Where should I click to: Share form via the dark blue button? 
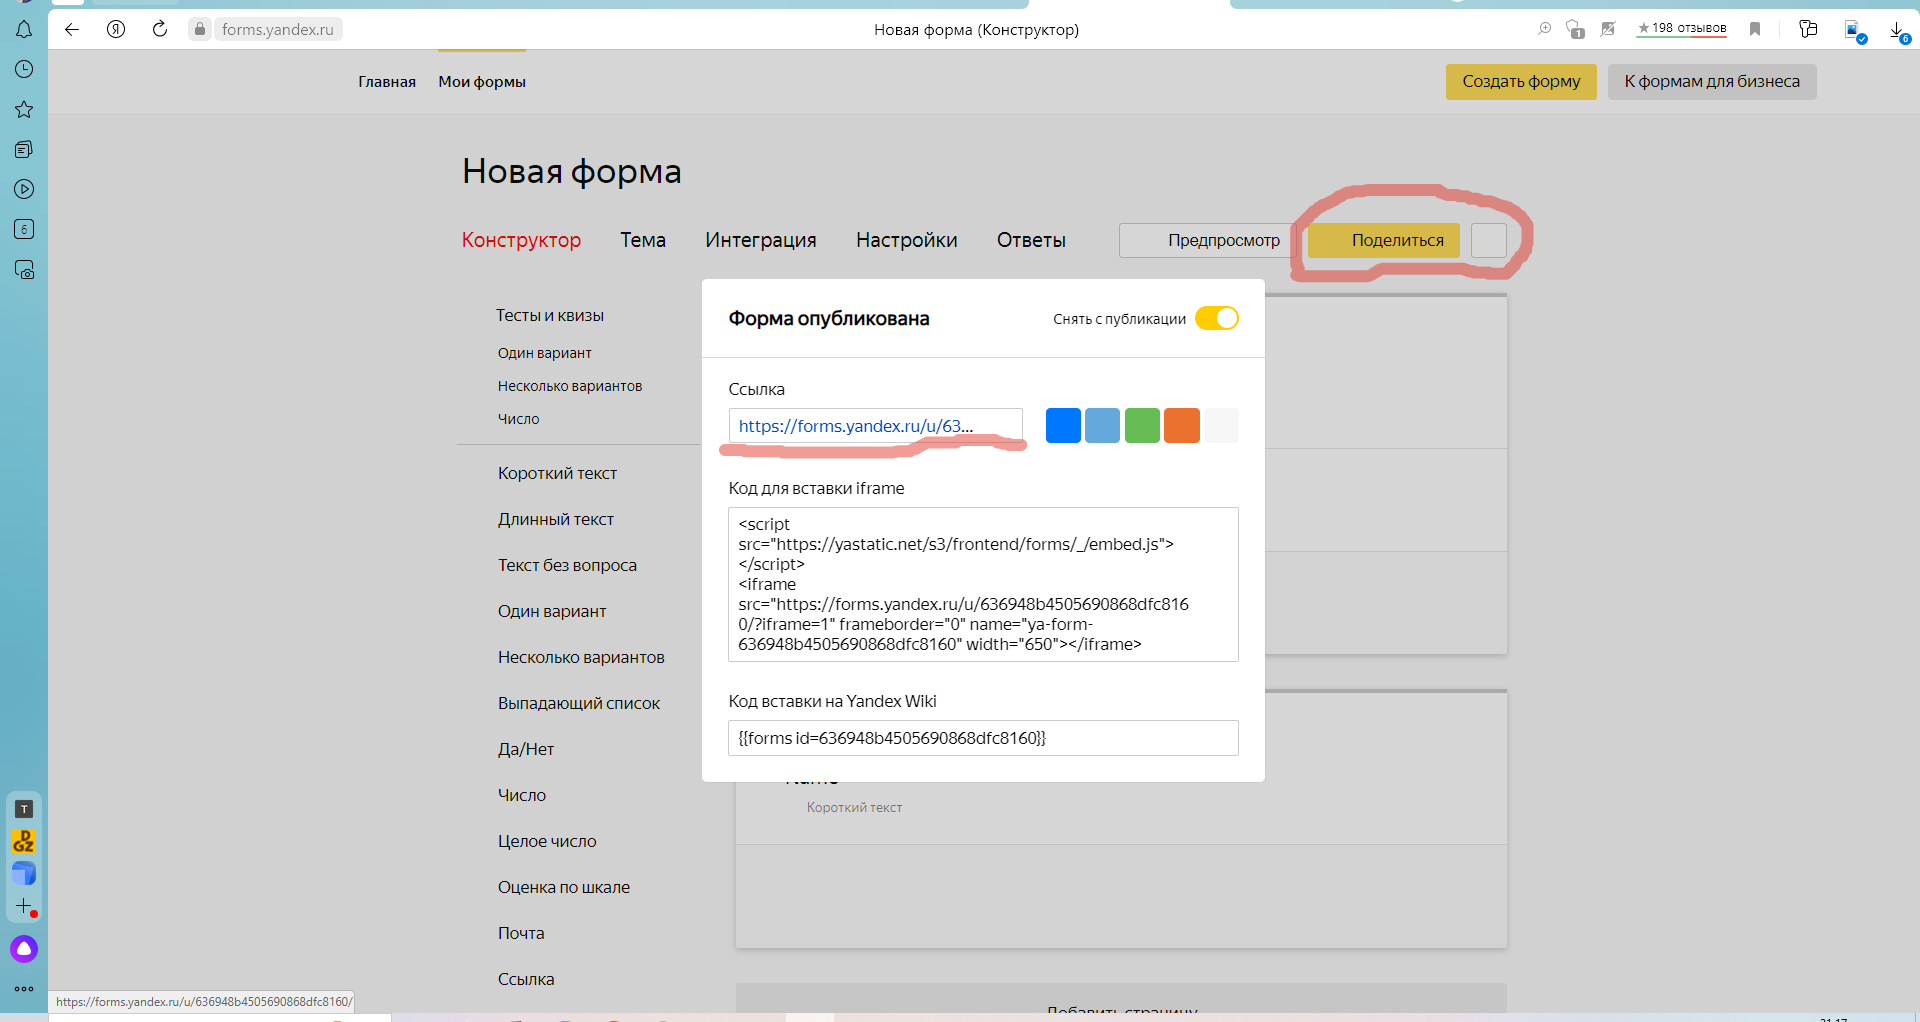click(x=1063, y=425)
